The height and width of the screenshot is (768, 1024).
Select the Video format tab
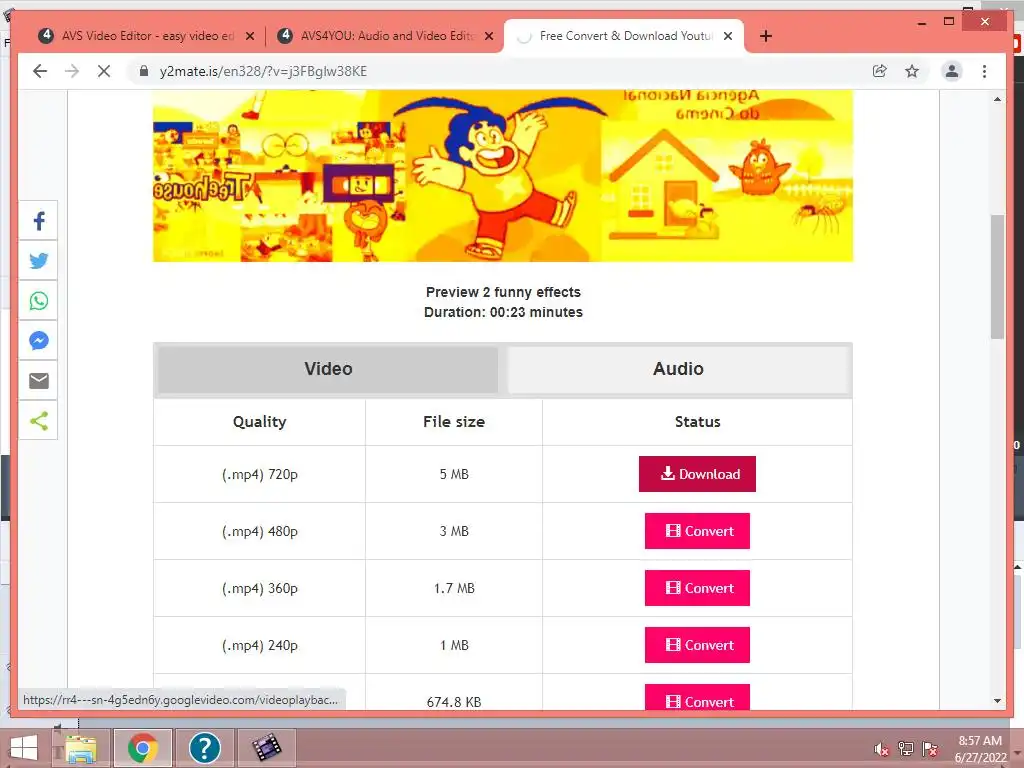pyautogui.click(x=328, y=369)
